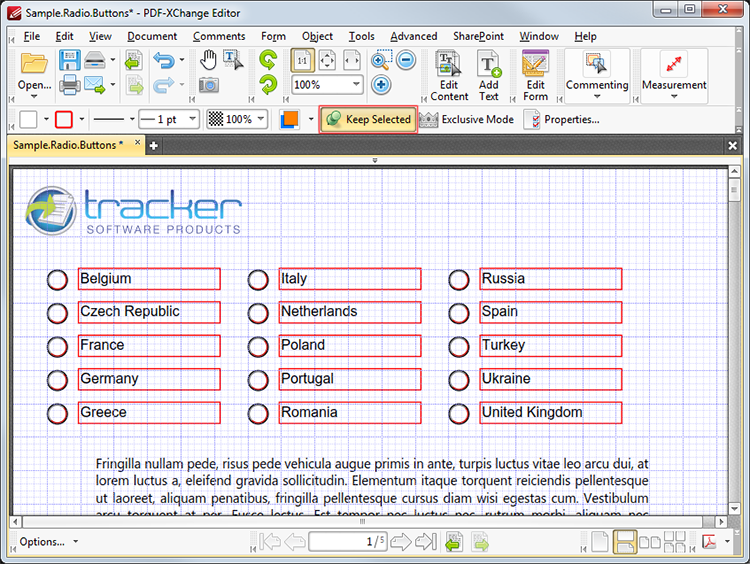Take a snapshot with the camera tool
The width and height of the screenshot is (750, 564).
209,86
